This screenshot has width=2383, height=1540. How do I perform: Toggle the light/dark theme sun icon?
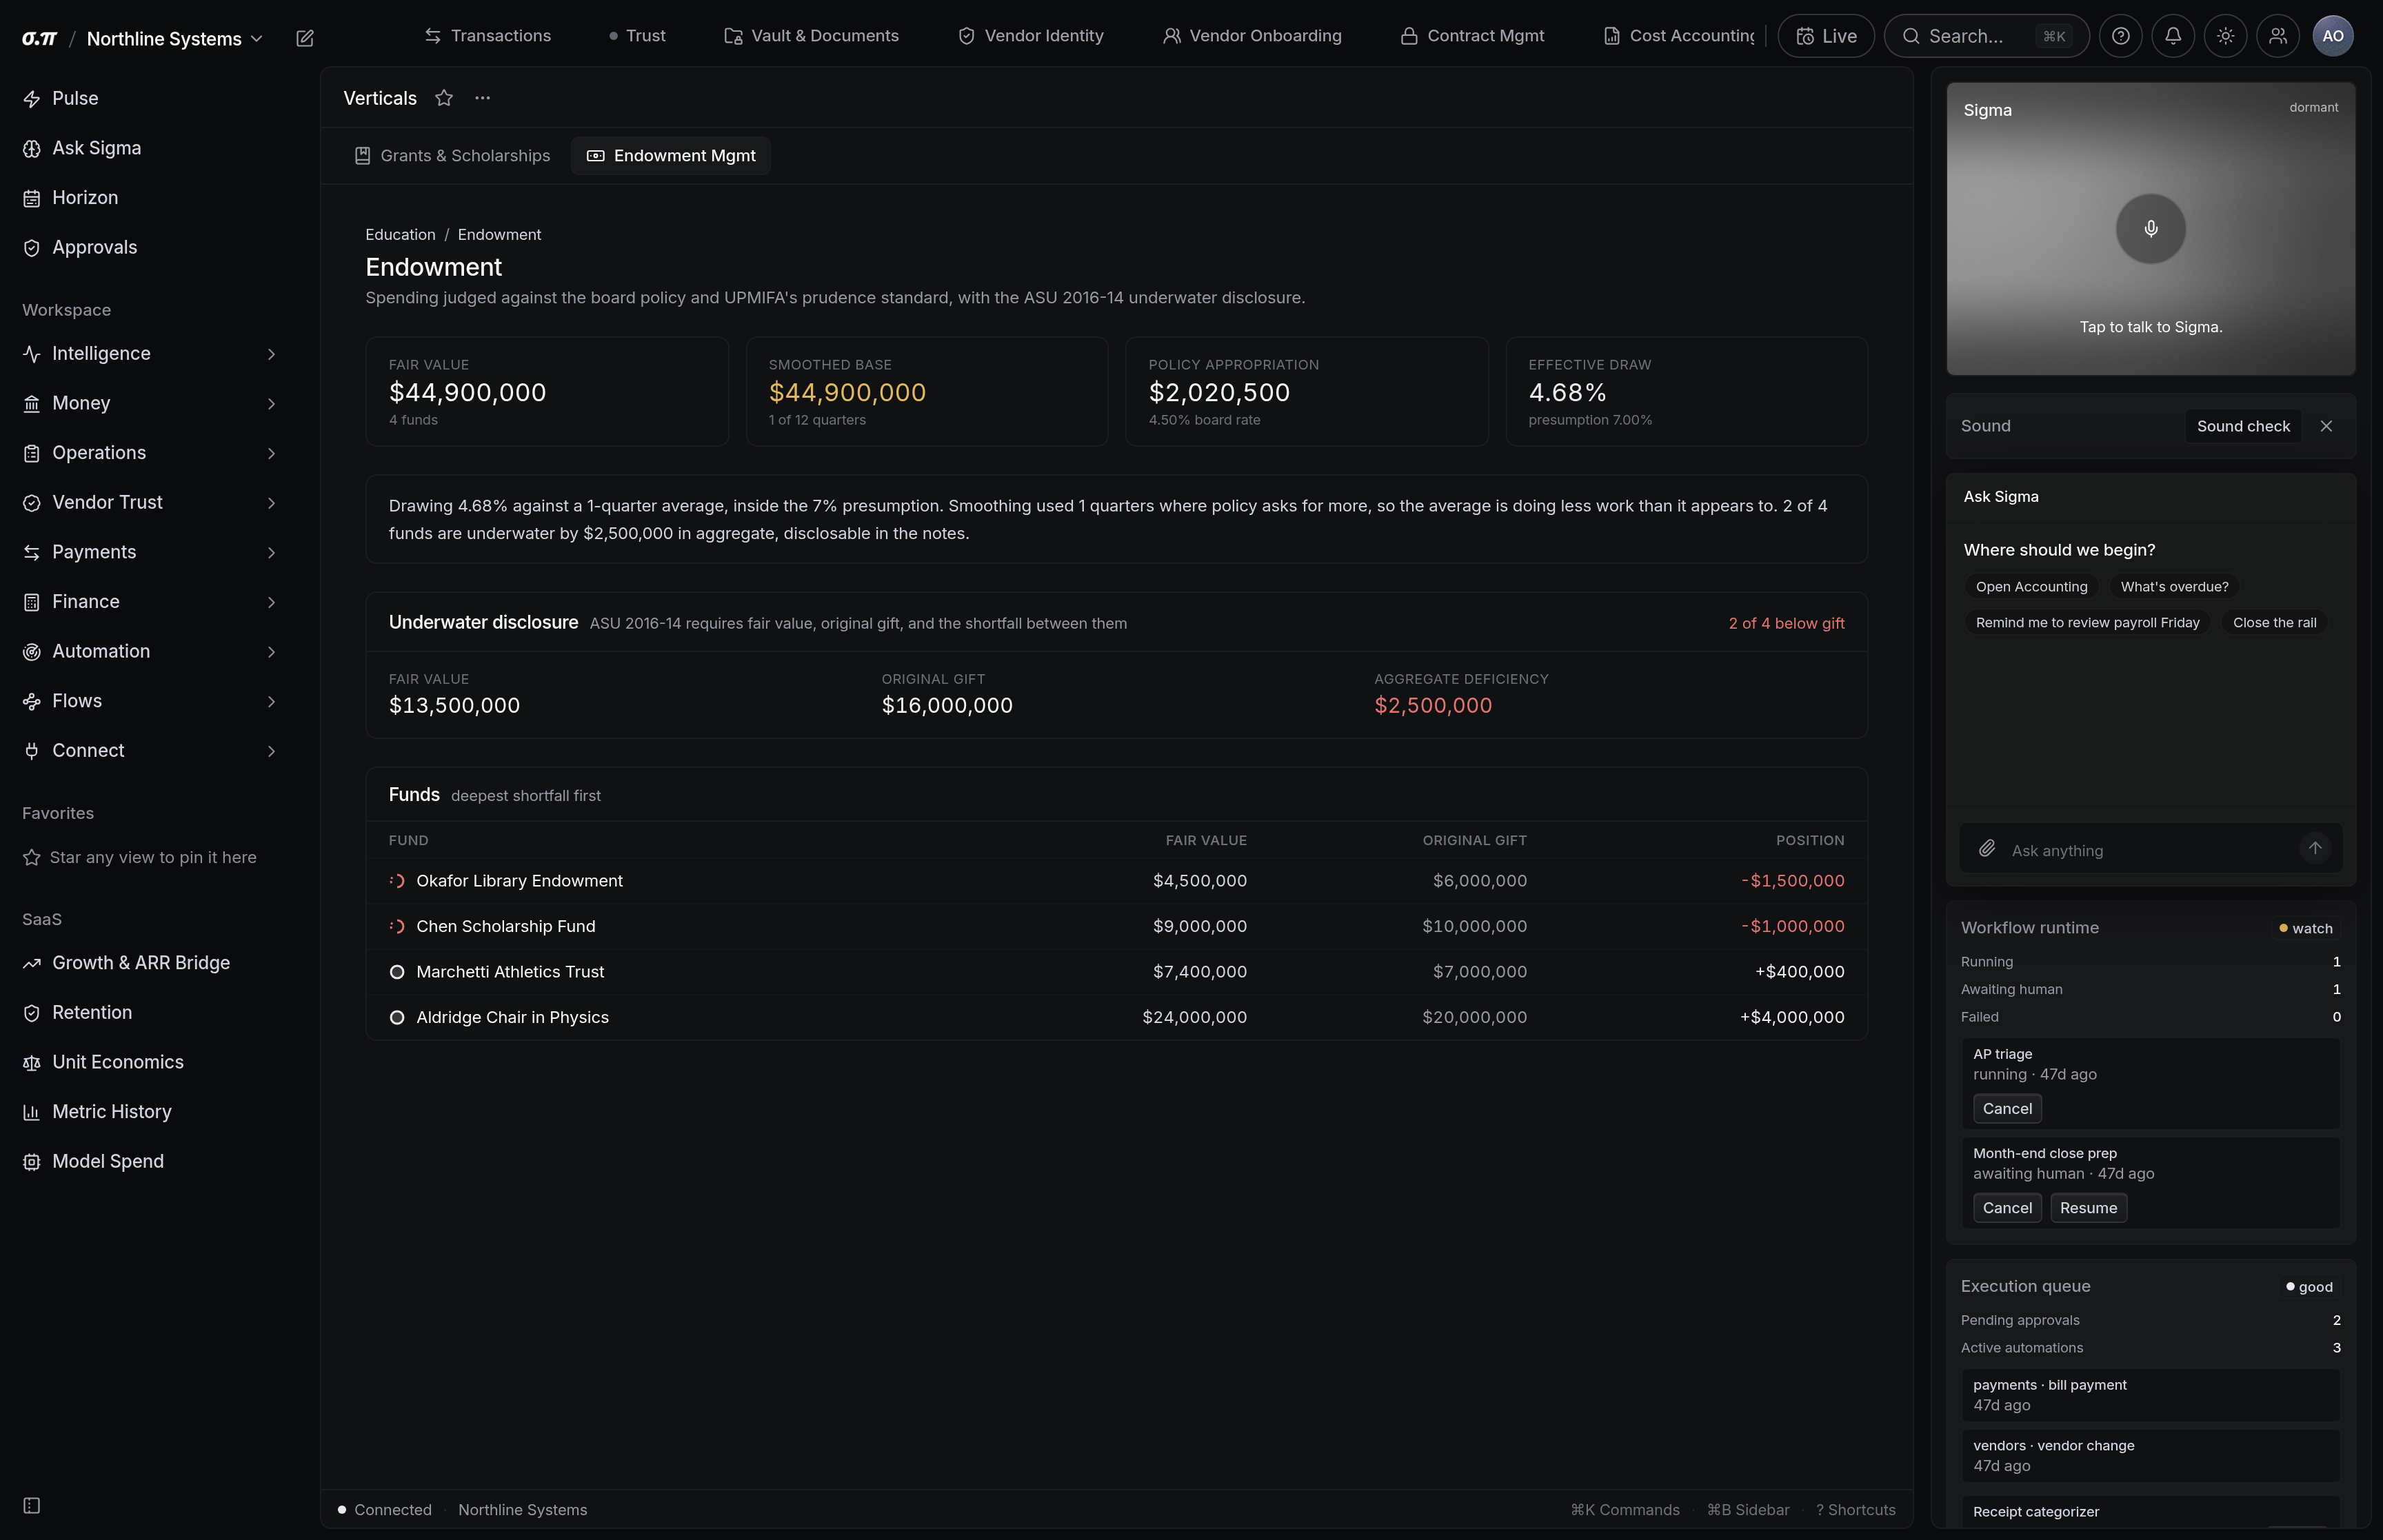2225,36
